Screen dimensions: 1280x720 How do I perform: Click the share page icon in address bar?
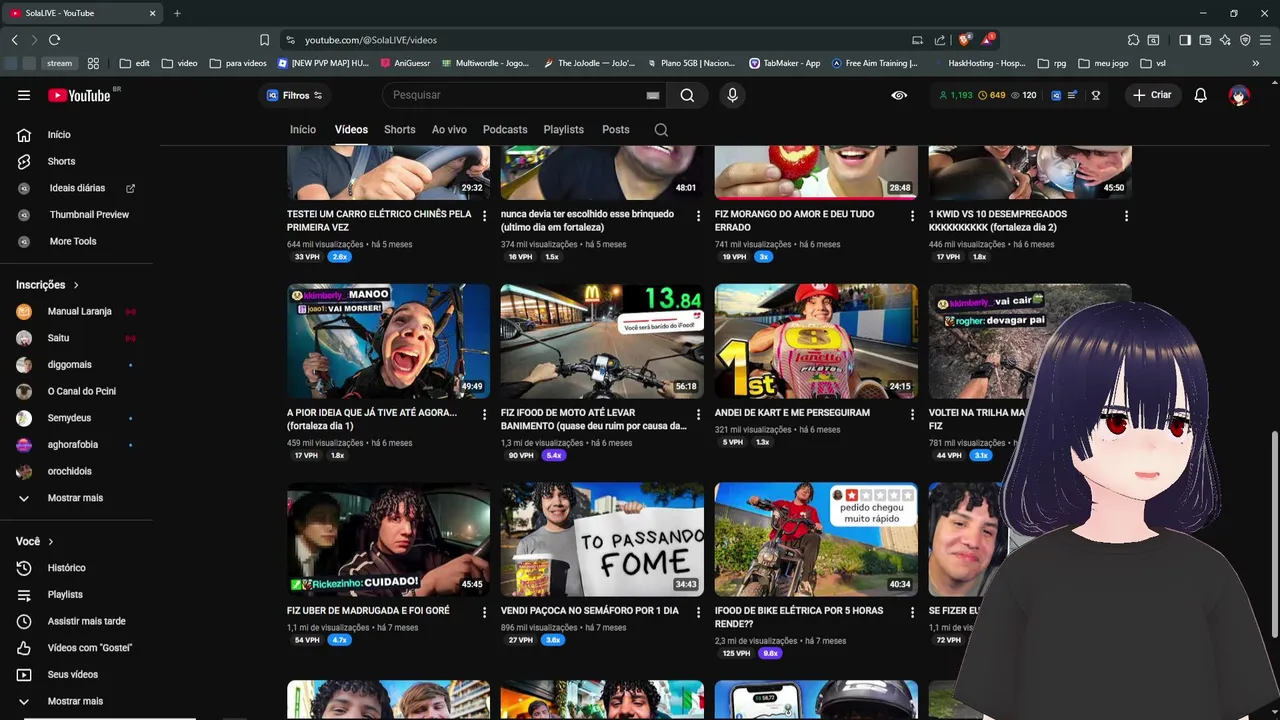940,40
